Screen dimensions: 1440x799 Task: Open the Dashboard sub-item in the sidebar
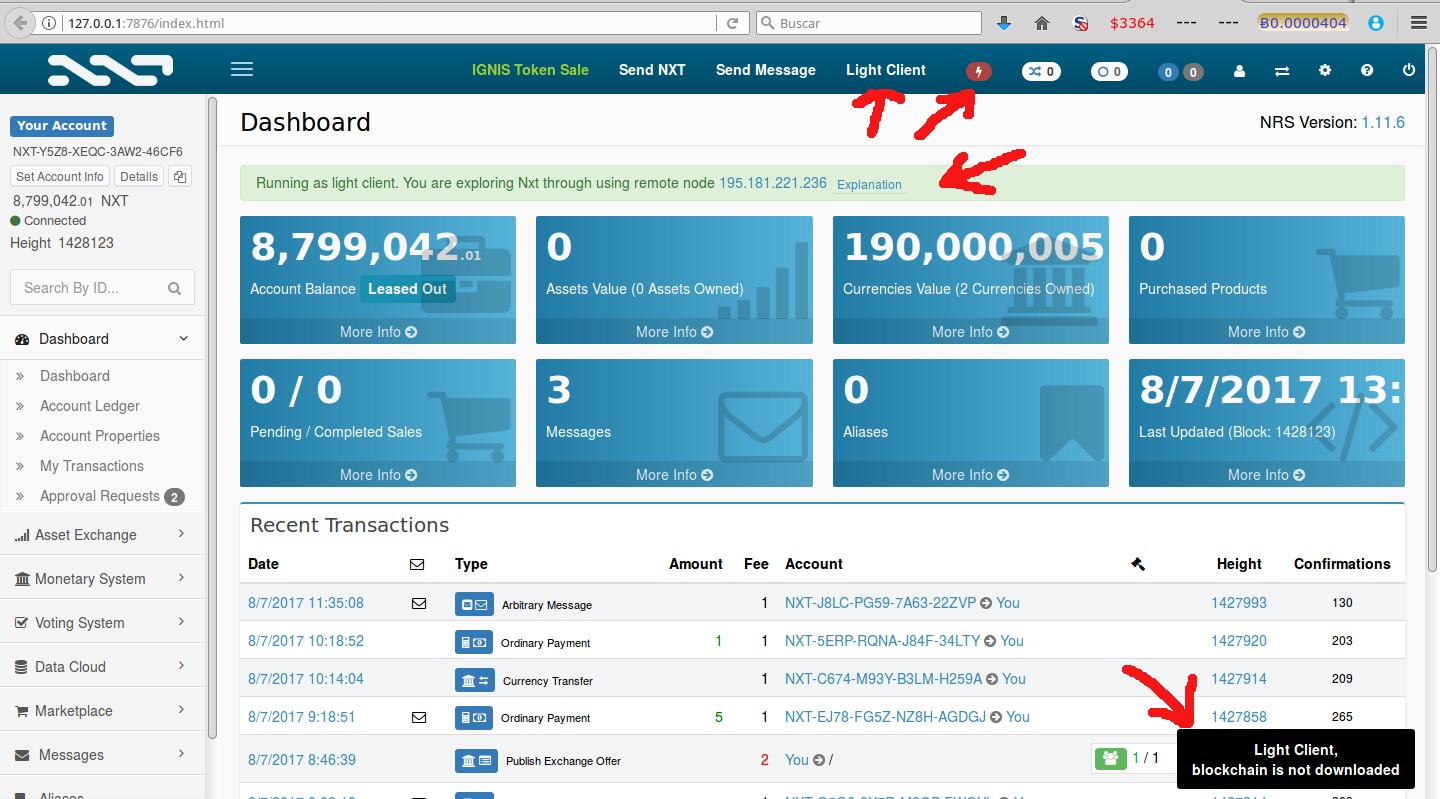point(75,376)
